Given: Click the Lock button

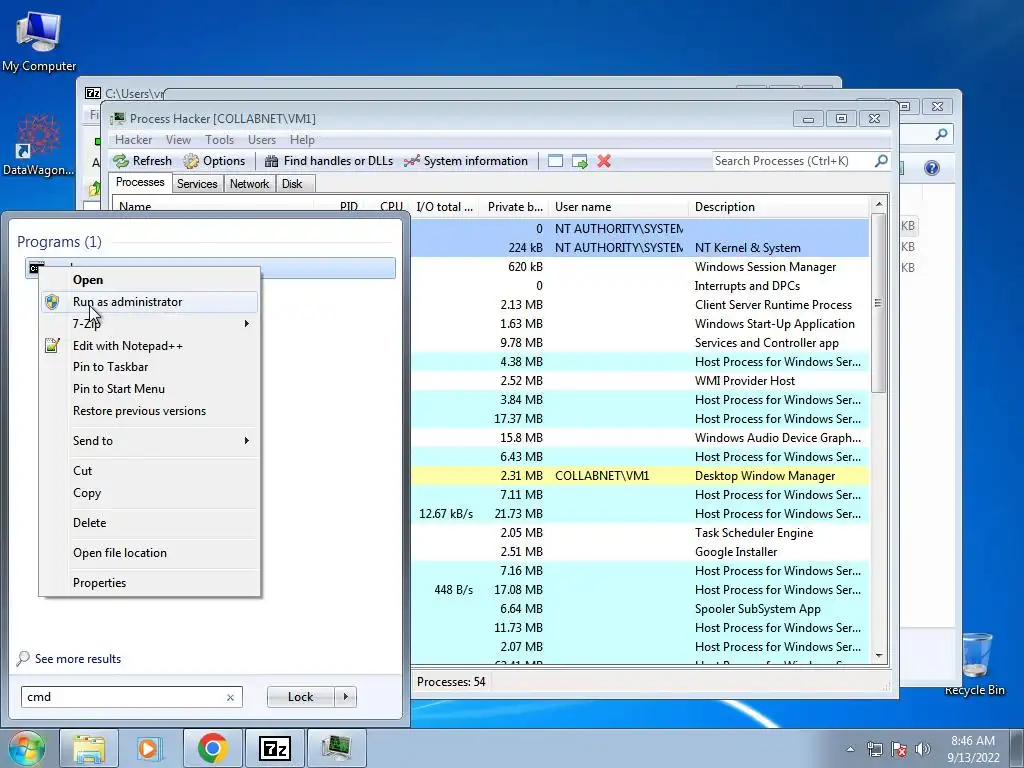Looking at the screenshot, I should point(301,697).
